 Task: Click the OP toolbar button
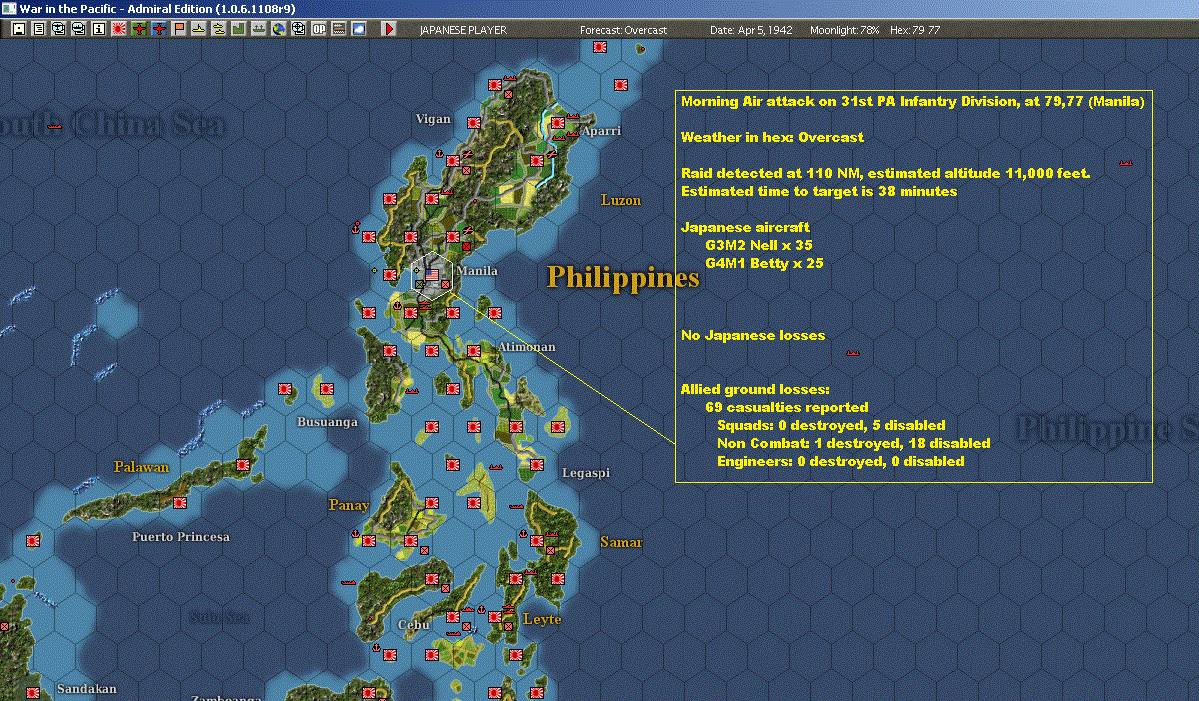coord(318,29)
